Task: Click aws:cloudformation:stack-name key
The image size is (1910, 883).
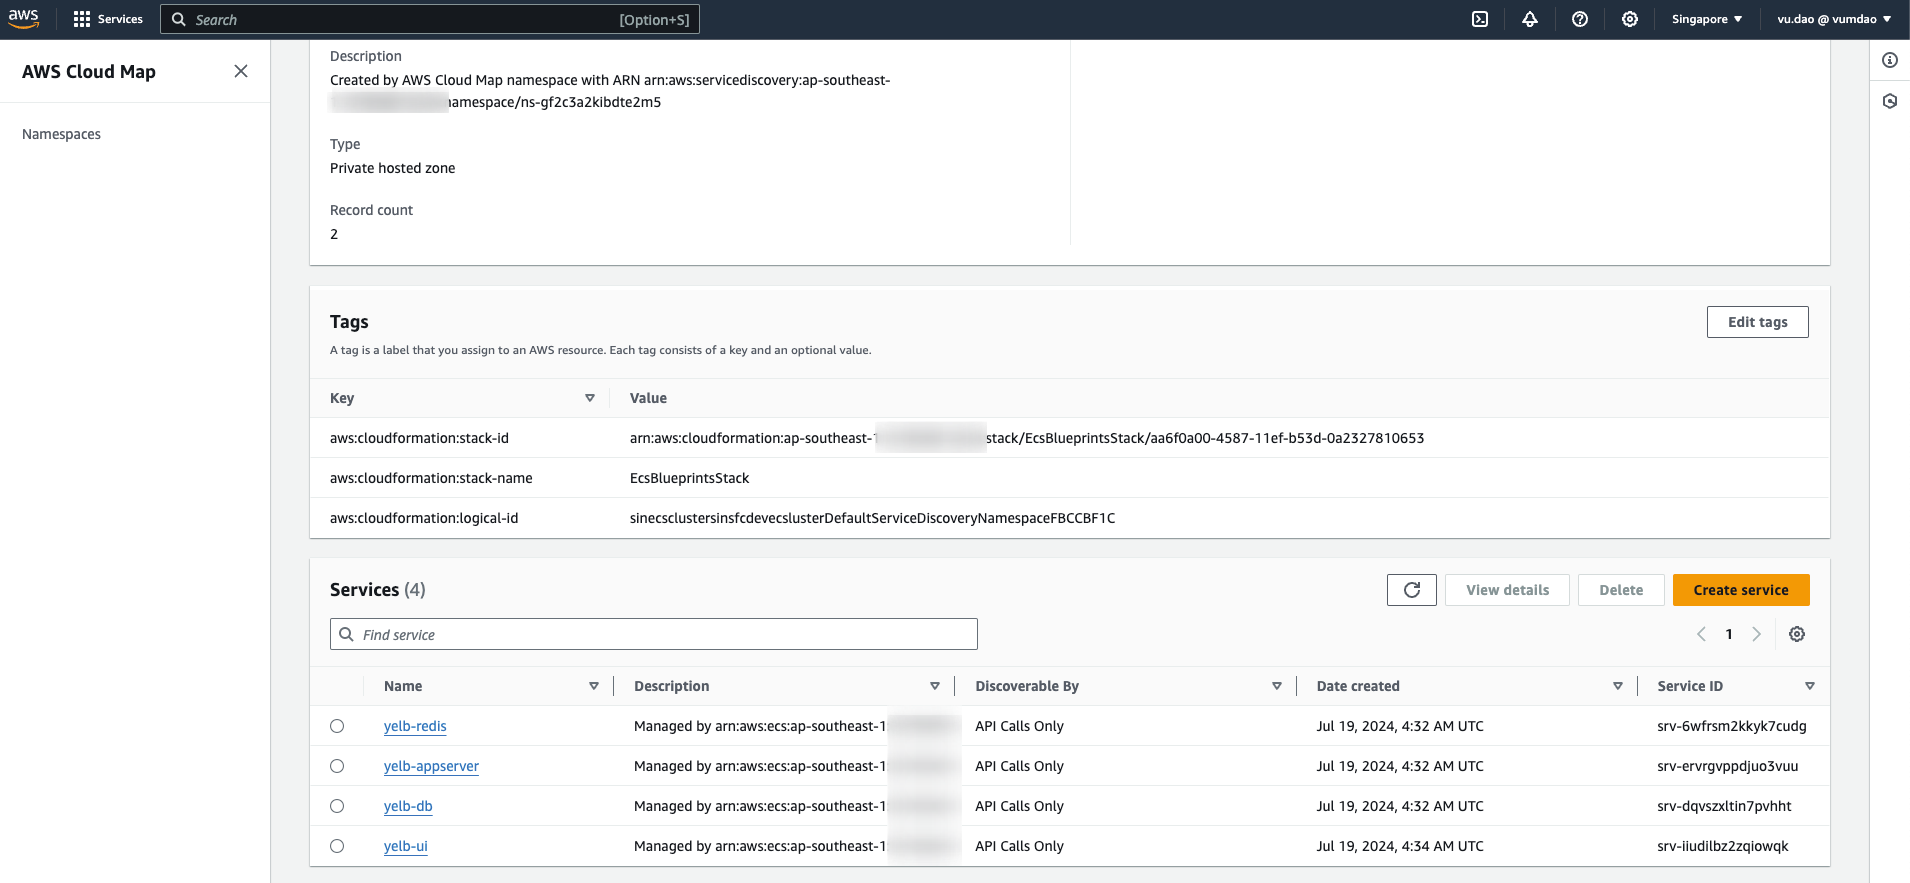Action: click(431, 478)
